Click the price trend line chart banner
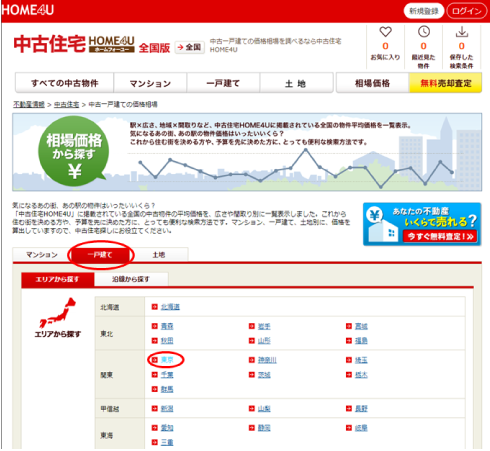490x451 pixels. pyautogui.click(x=247, y=152)
